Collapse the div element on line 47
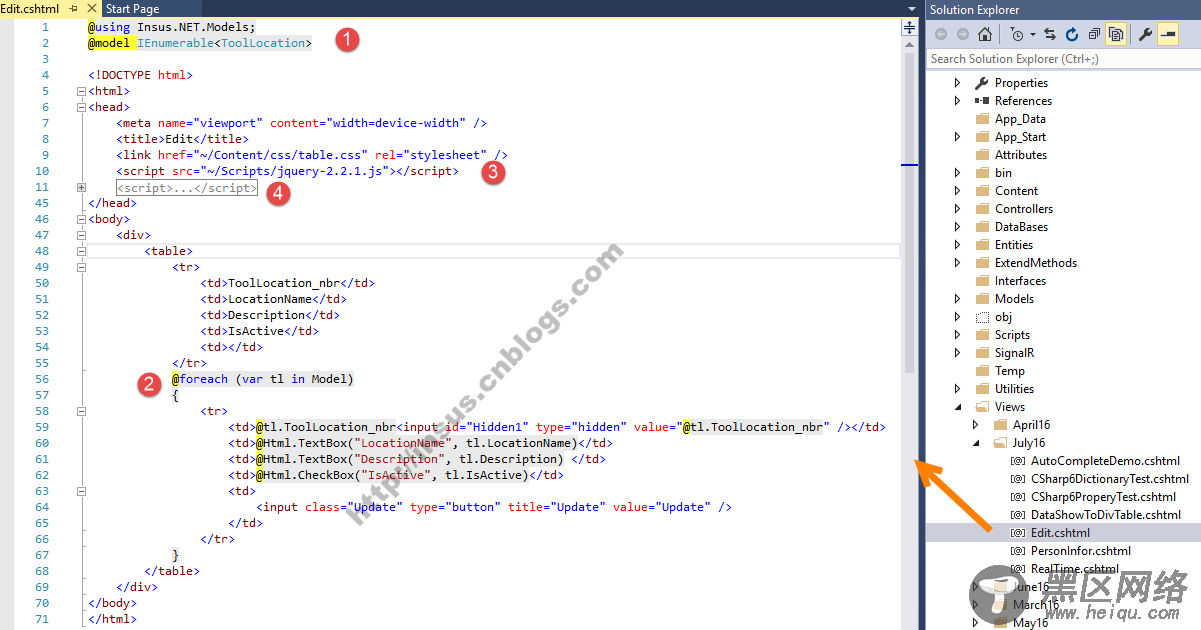1201x630 pixels. [81, 235]
